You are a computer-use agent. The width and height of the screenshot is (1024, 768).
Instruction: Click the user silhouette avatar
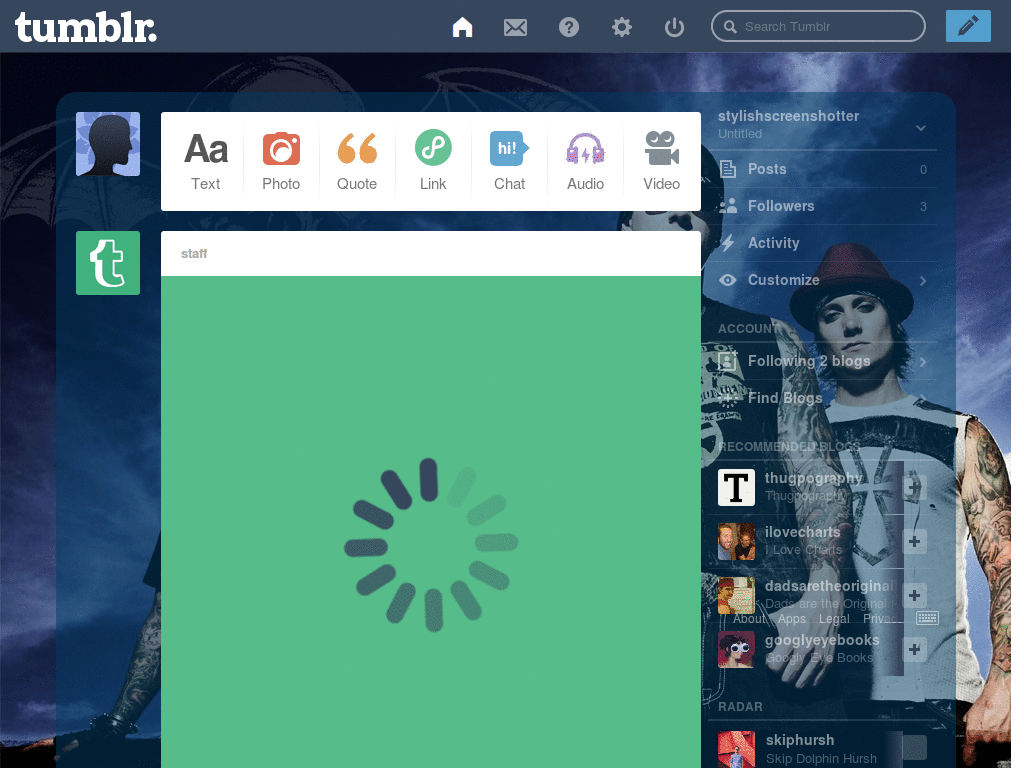(108, 144)
